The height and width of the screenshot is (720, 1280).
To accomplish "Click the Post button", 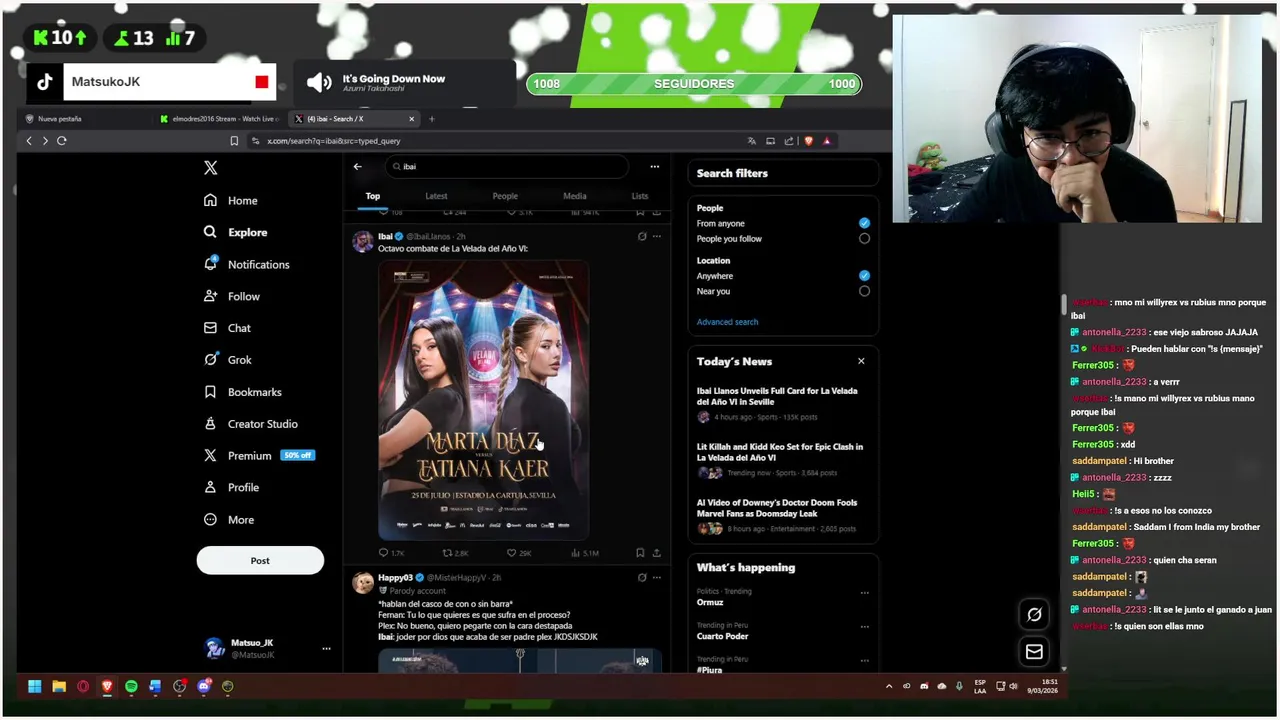I will click(x=260, y=560).
